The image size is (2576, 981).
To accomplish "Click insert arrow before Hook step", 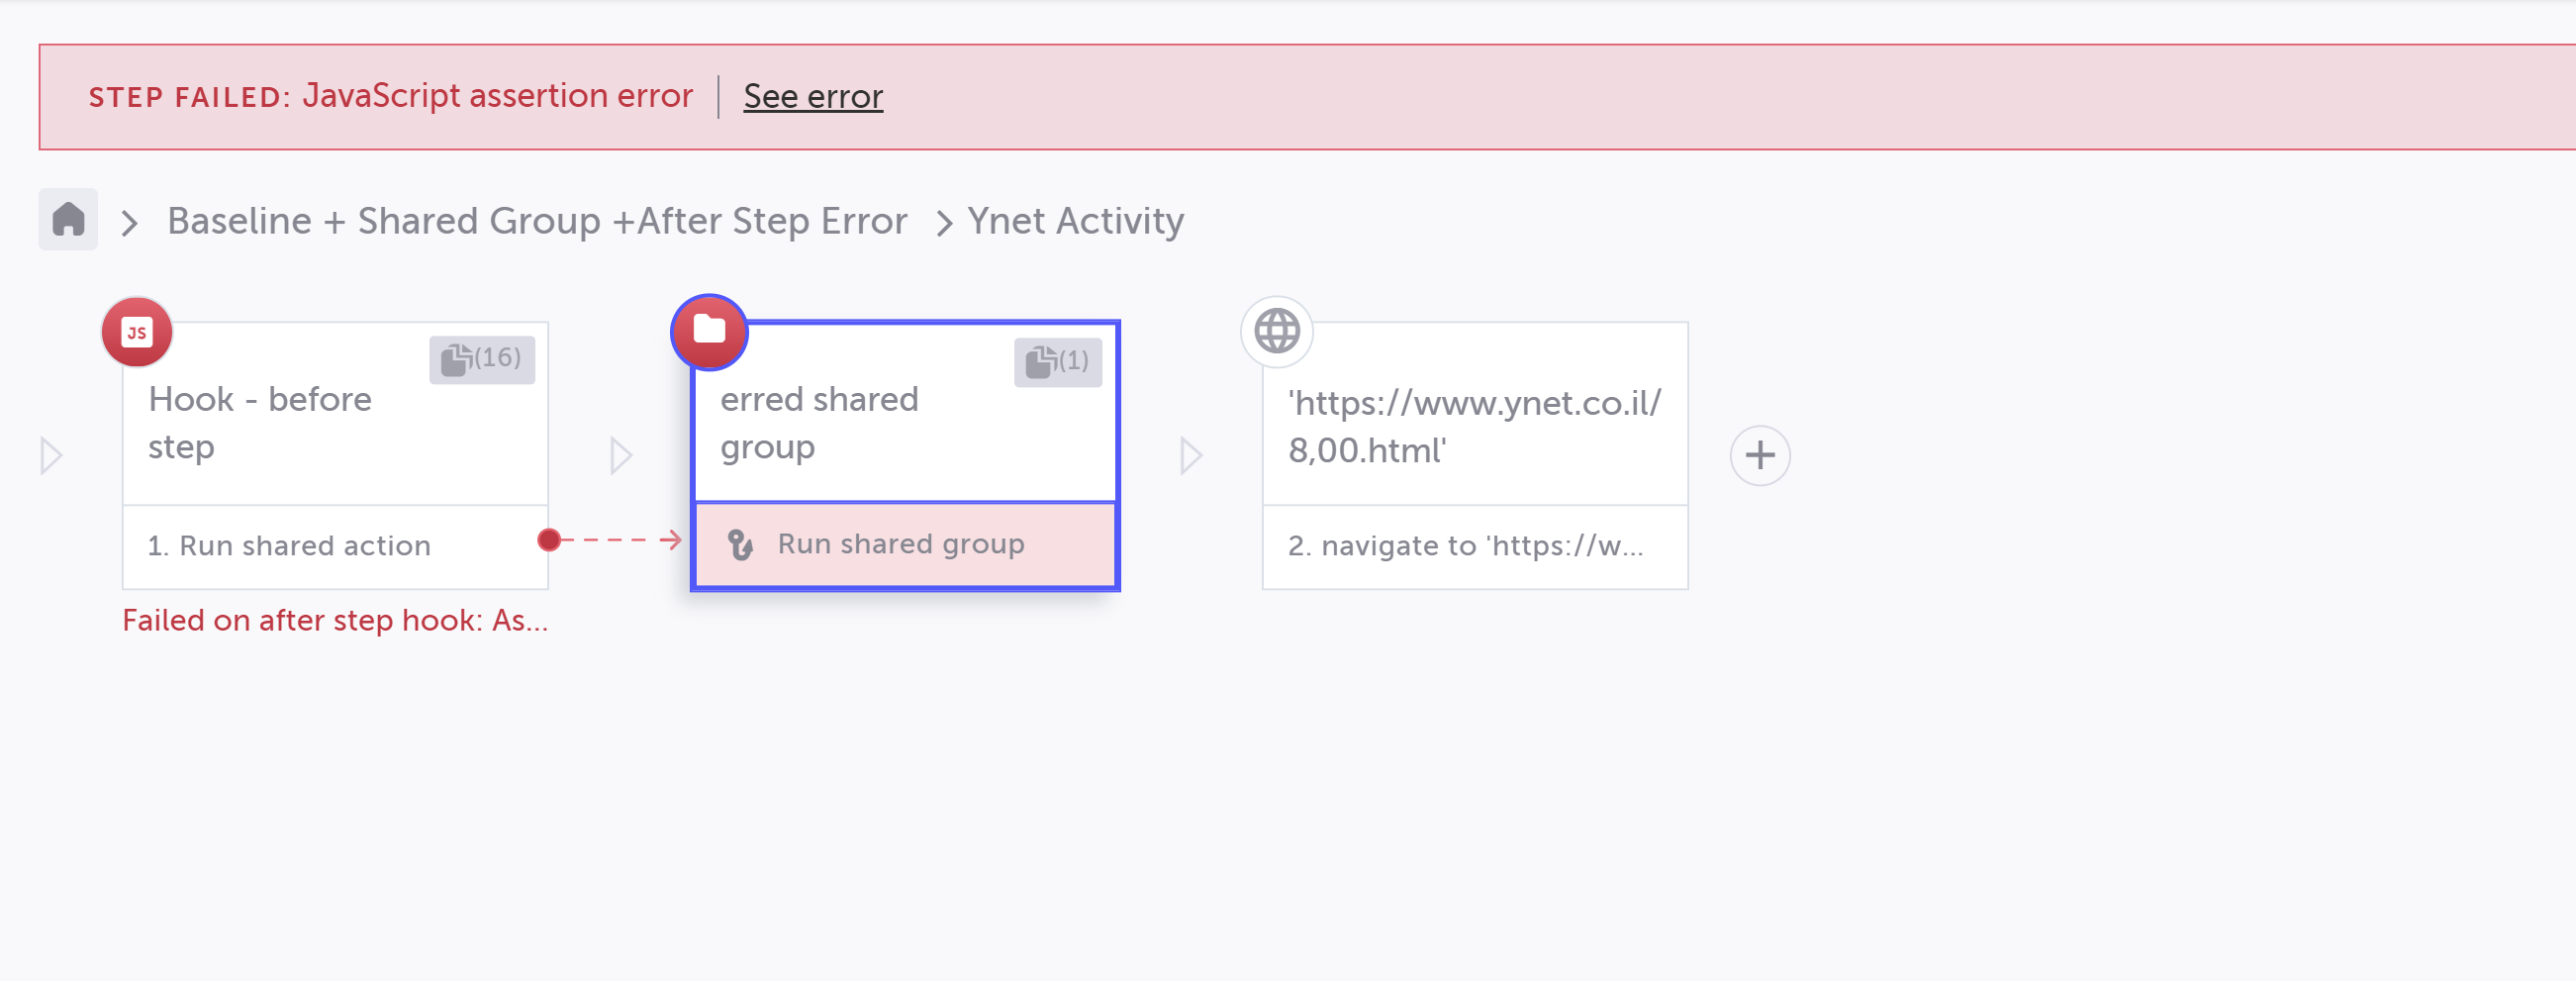I will point(51,456).
